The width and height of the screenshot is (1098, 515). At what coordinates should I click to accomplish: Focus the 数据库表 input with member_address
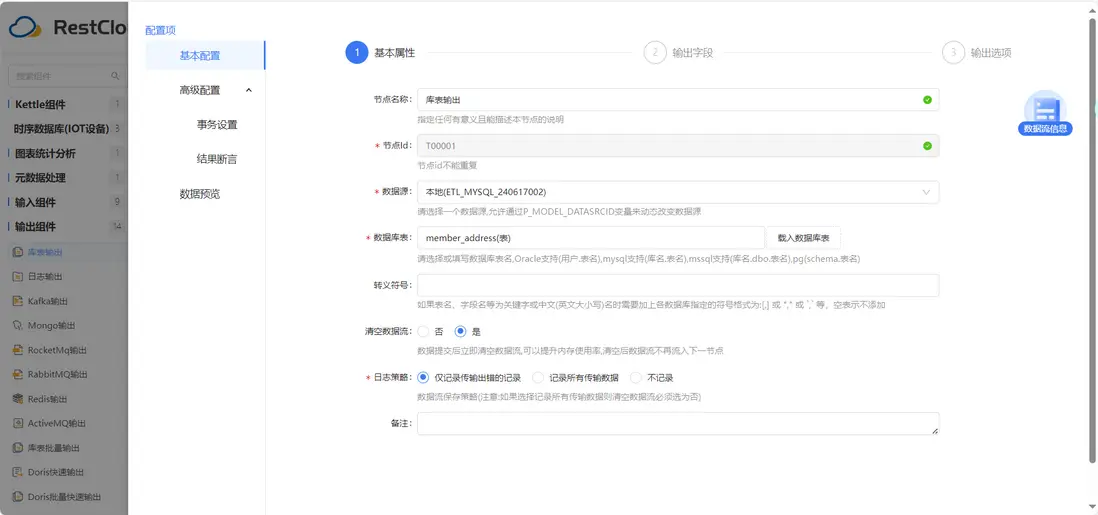click(x=591, y=238)
